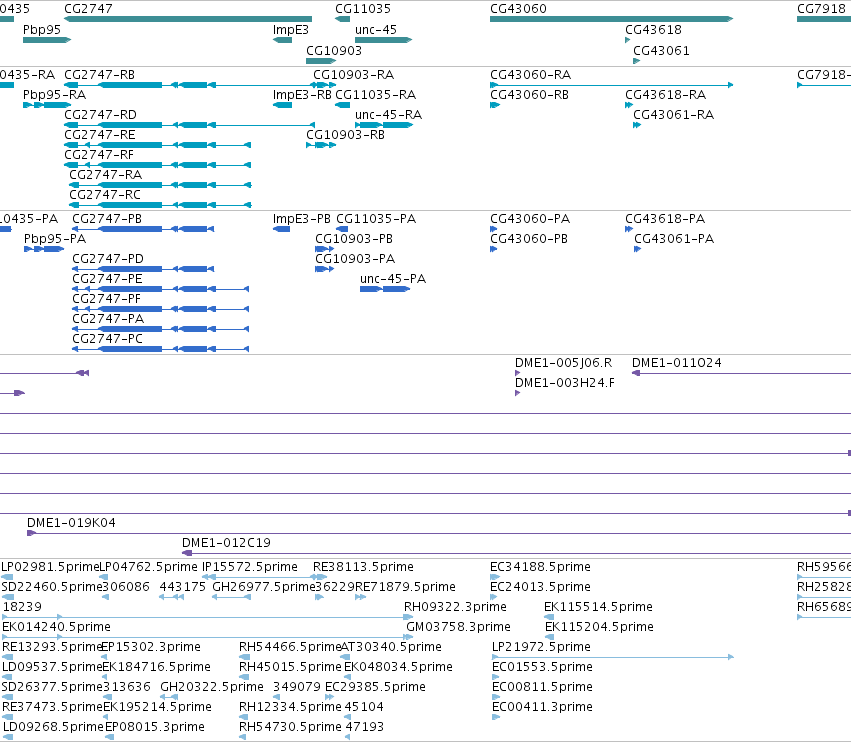
Task: Select protein Pbp95-PA
Action: (44, 249)
